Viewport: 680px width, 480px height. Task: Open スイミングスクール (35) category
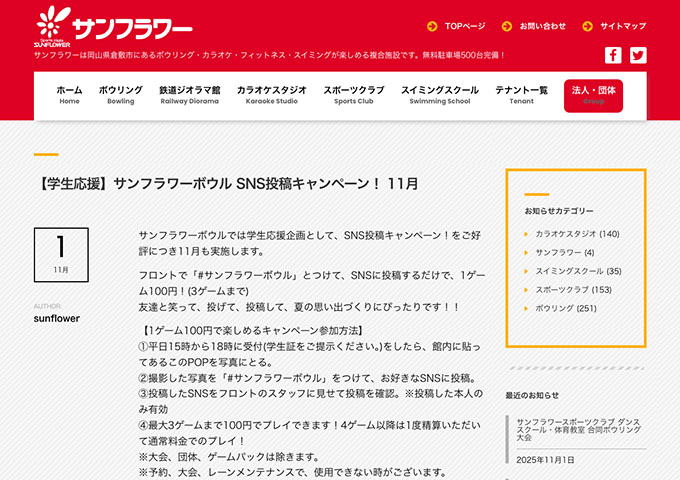(578, 271)
